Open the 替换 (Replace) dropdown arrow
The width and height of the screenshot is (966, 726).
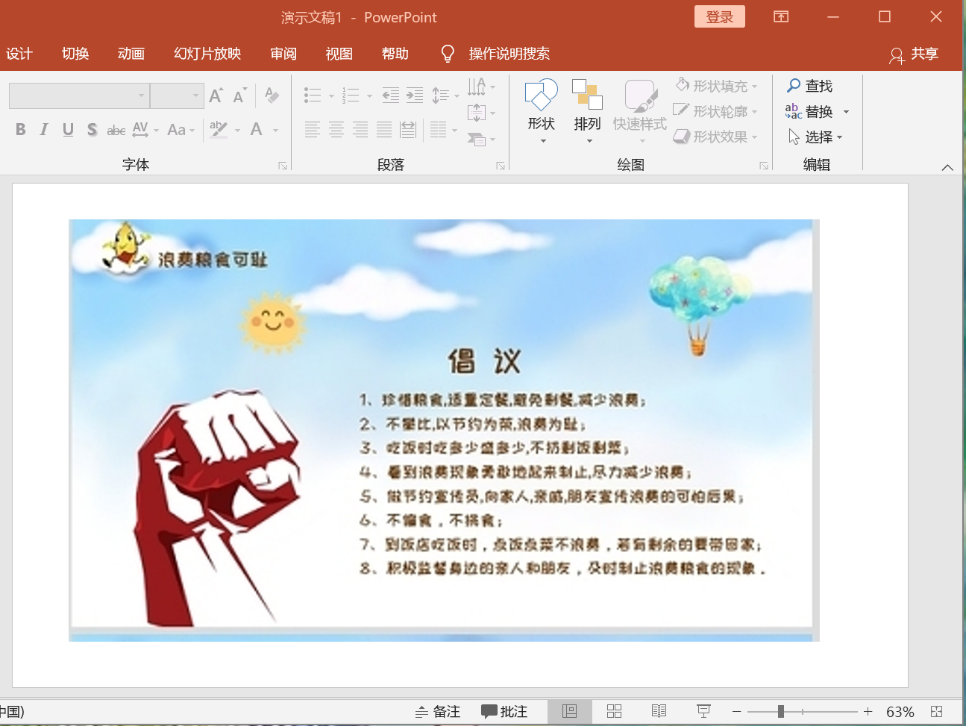tap(846, 112)
